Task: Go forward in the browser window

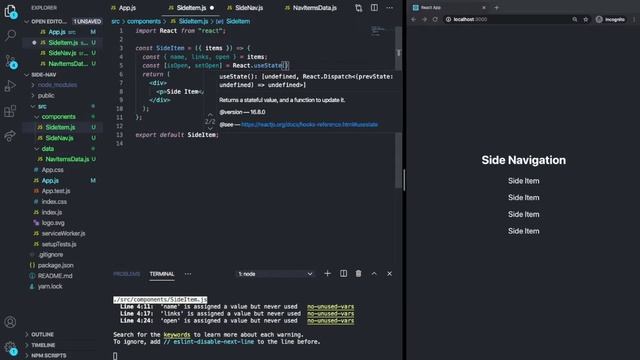Action: 424,19
